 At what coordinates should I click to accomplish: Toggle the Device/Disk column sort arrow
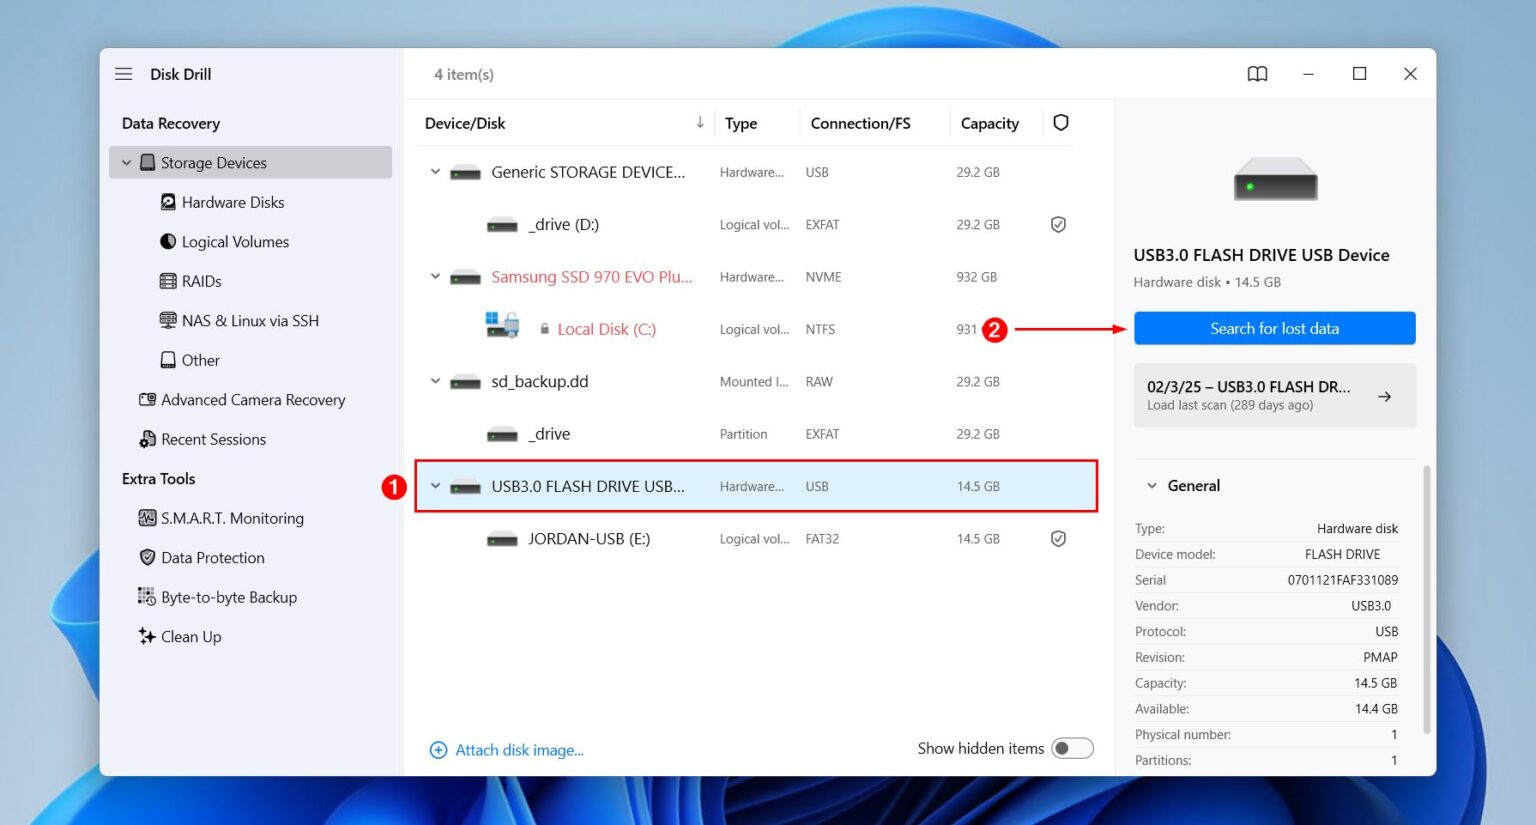[x=699, y=122]
